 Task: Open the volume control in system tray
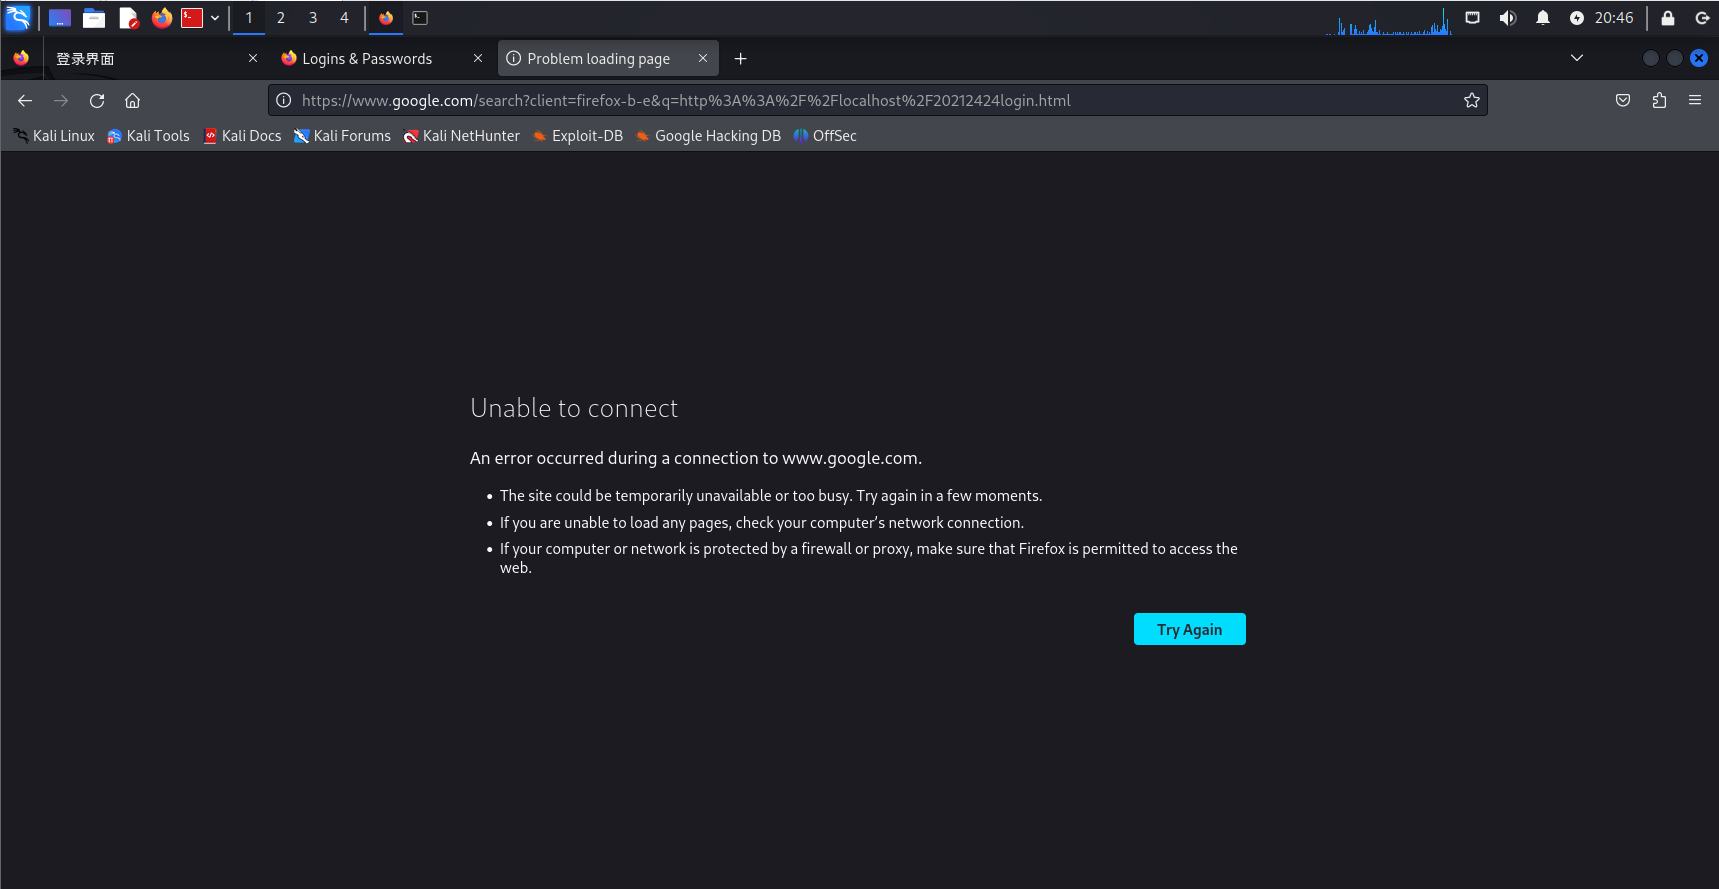pyautogui.click(x=1507, y=18)
